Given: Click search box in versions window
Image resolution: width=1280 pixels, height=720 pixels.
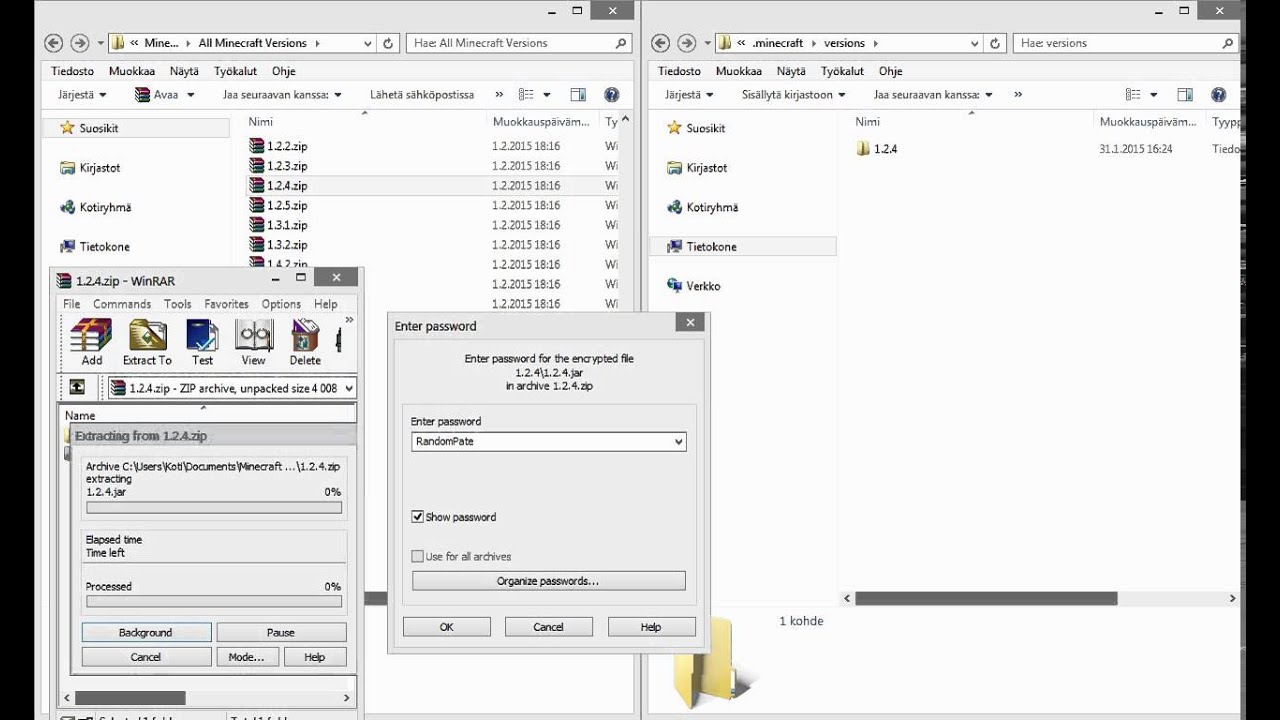Looking at the screenshot, I should 1125,43.
